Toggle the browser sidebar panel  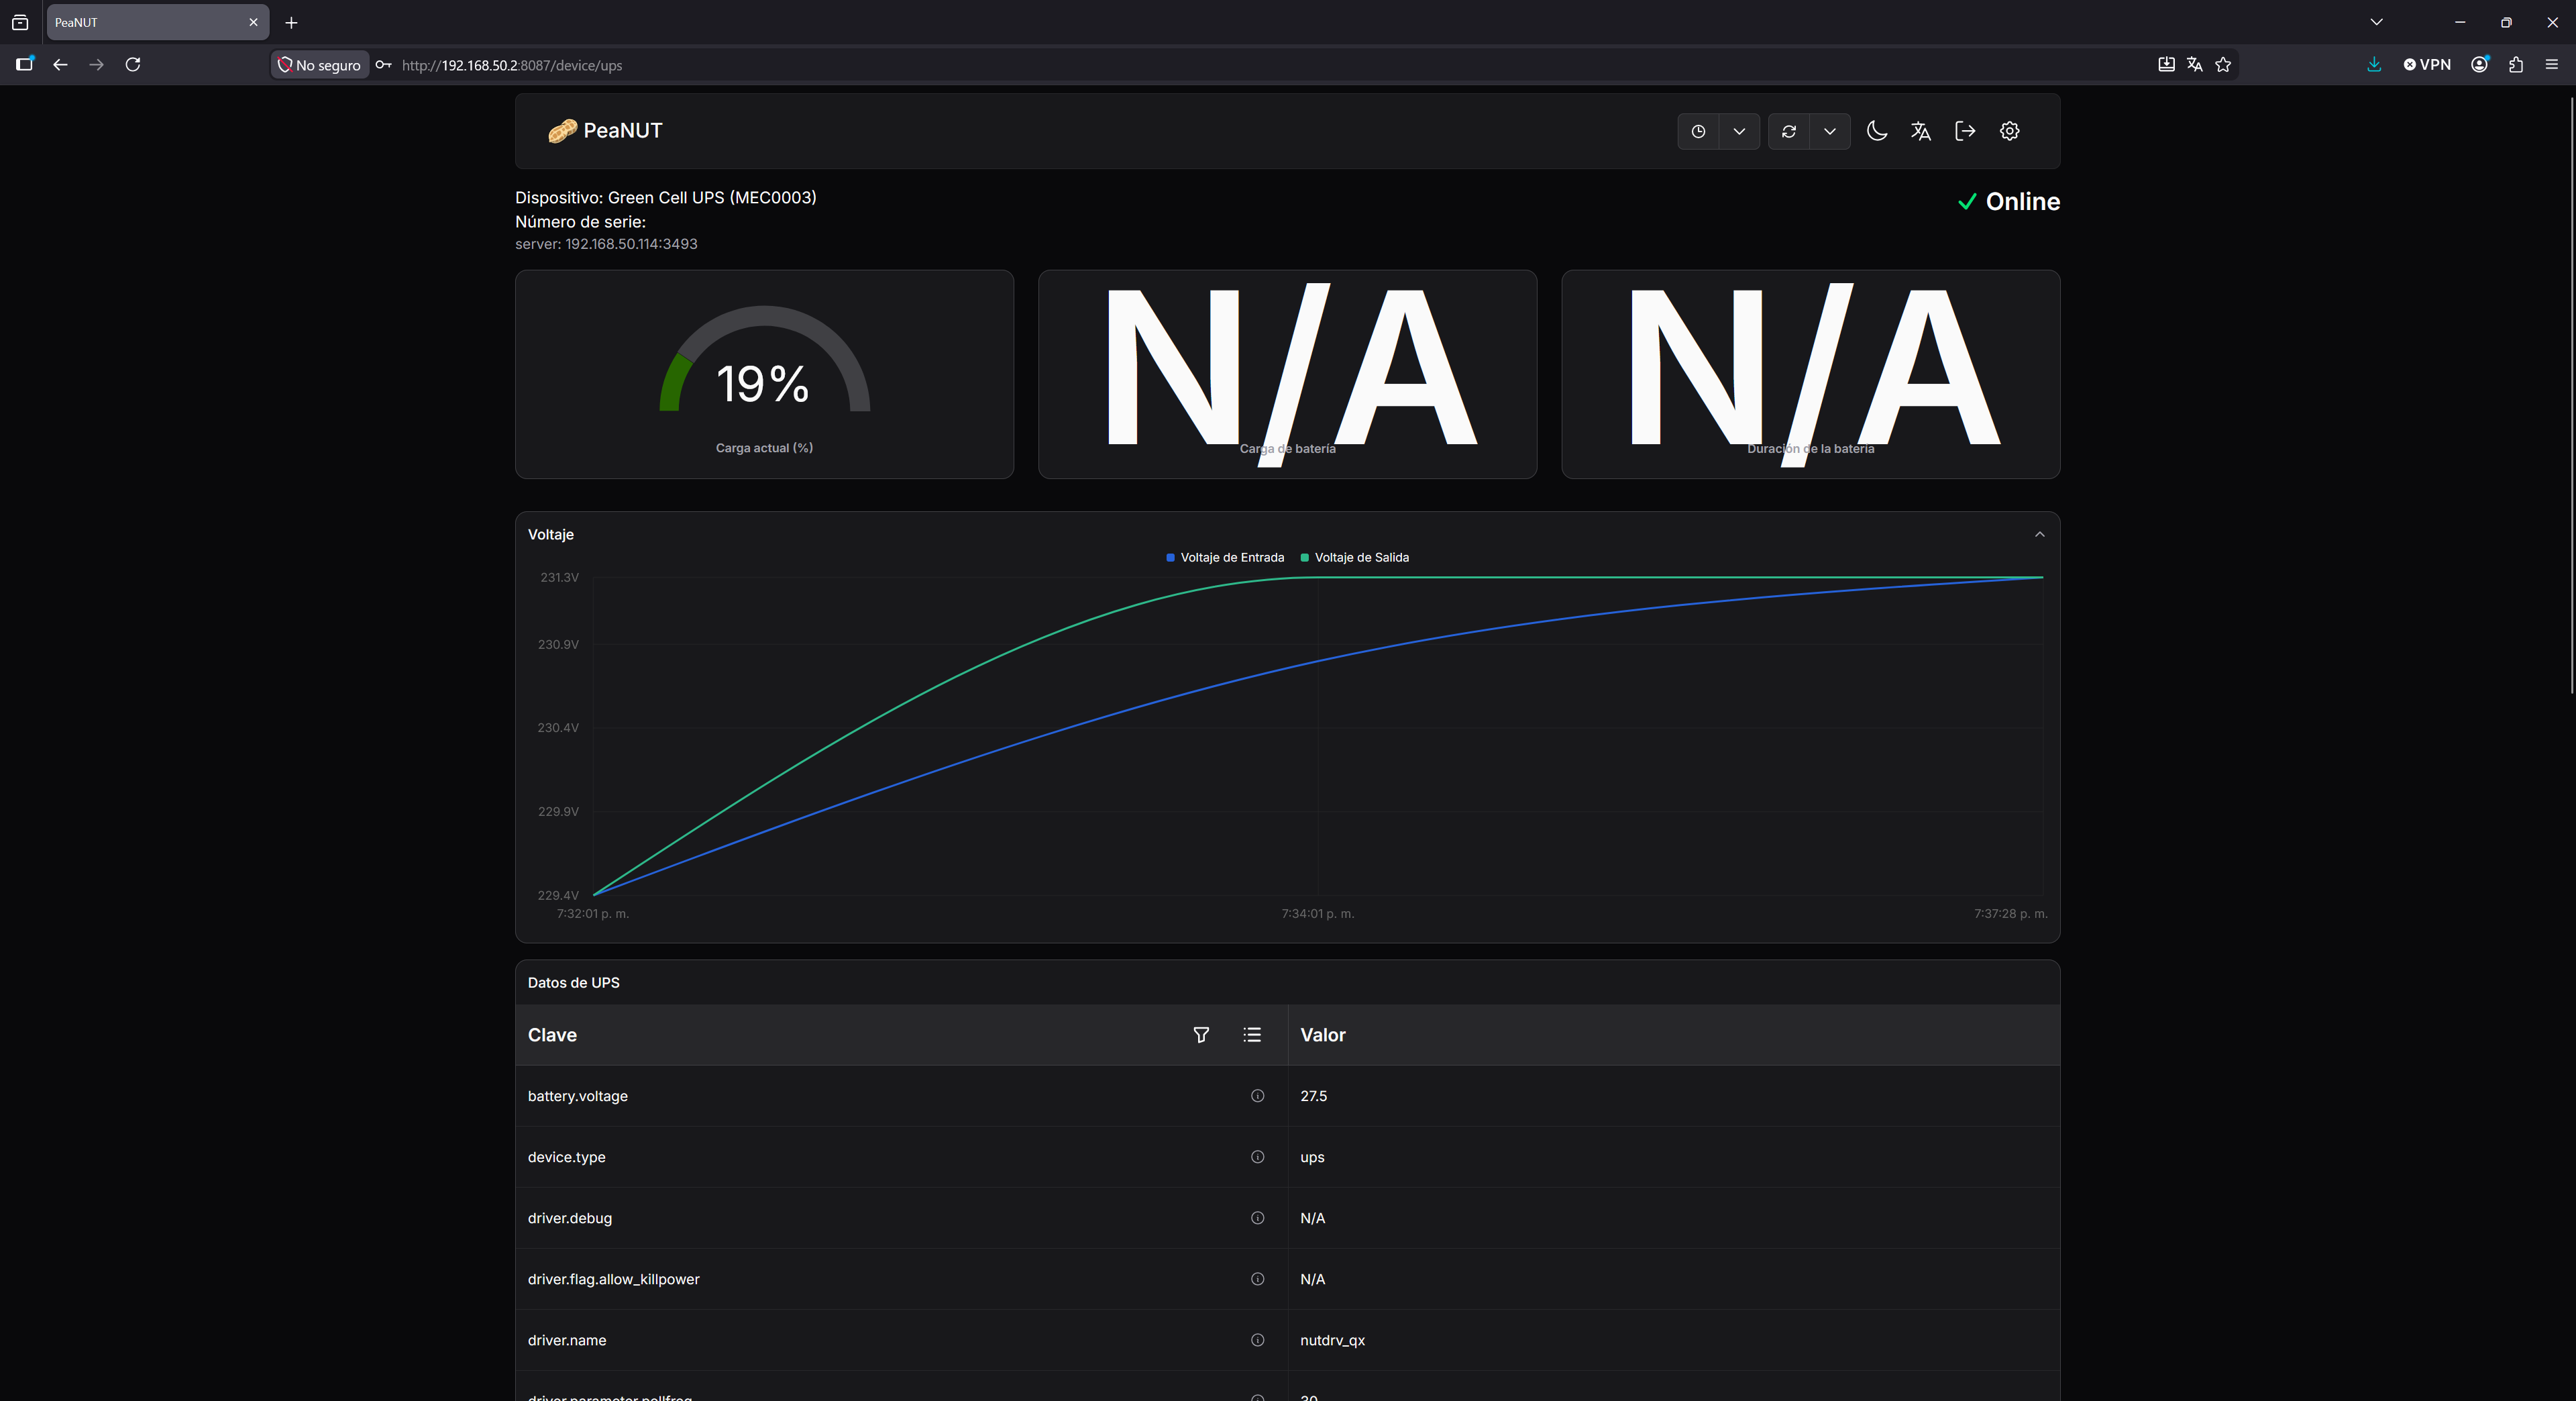[x=25, y=64]
